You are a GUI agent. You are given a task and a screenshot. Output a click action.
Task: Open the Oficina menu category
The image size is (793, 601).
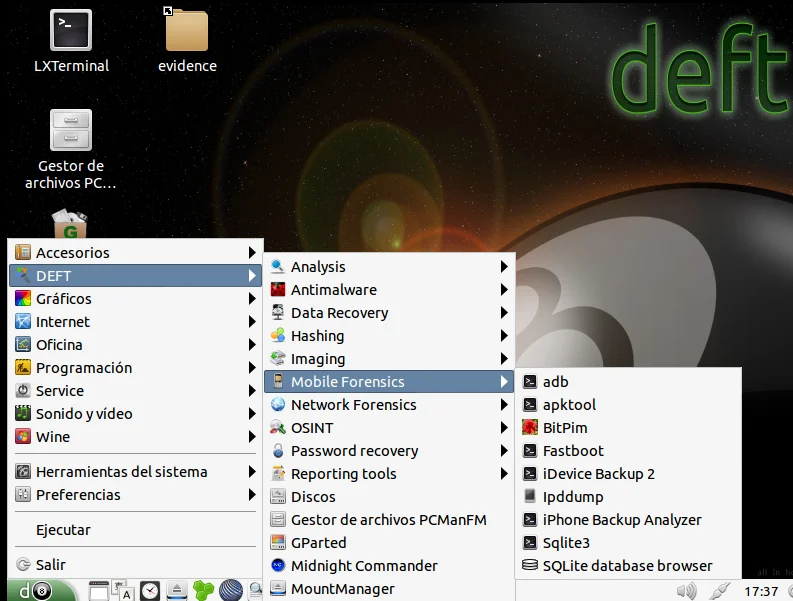[x=136, y=345]
